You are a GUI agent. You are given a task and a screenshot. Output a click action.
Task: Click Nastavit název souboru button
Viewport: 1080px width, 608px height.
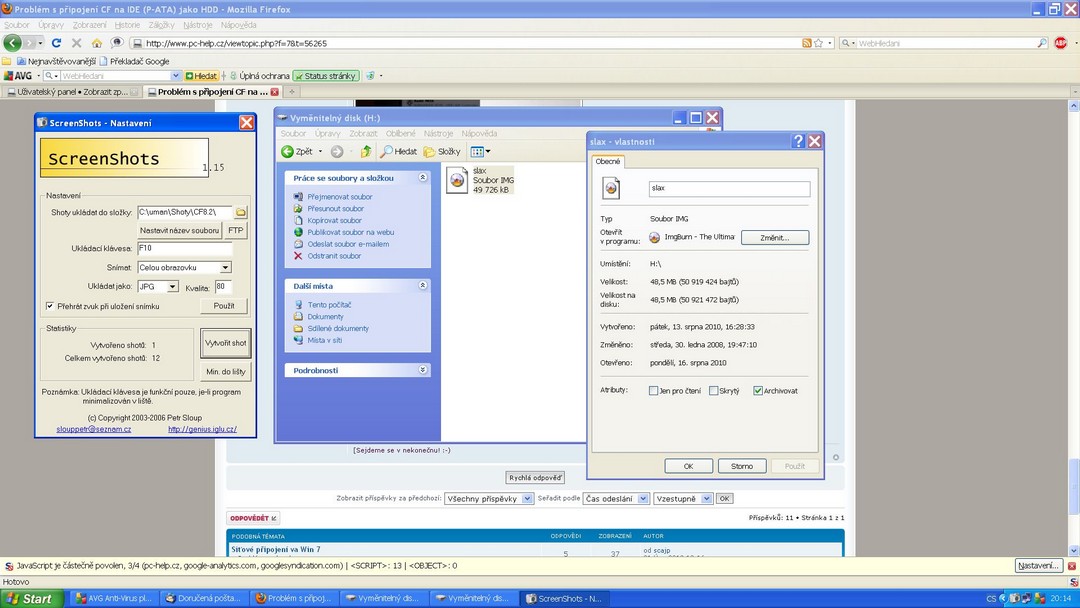pos(179,231)
